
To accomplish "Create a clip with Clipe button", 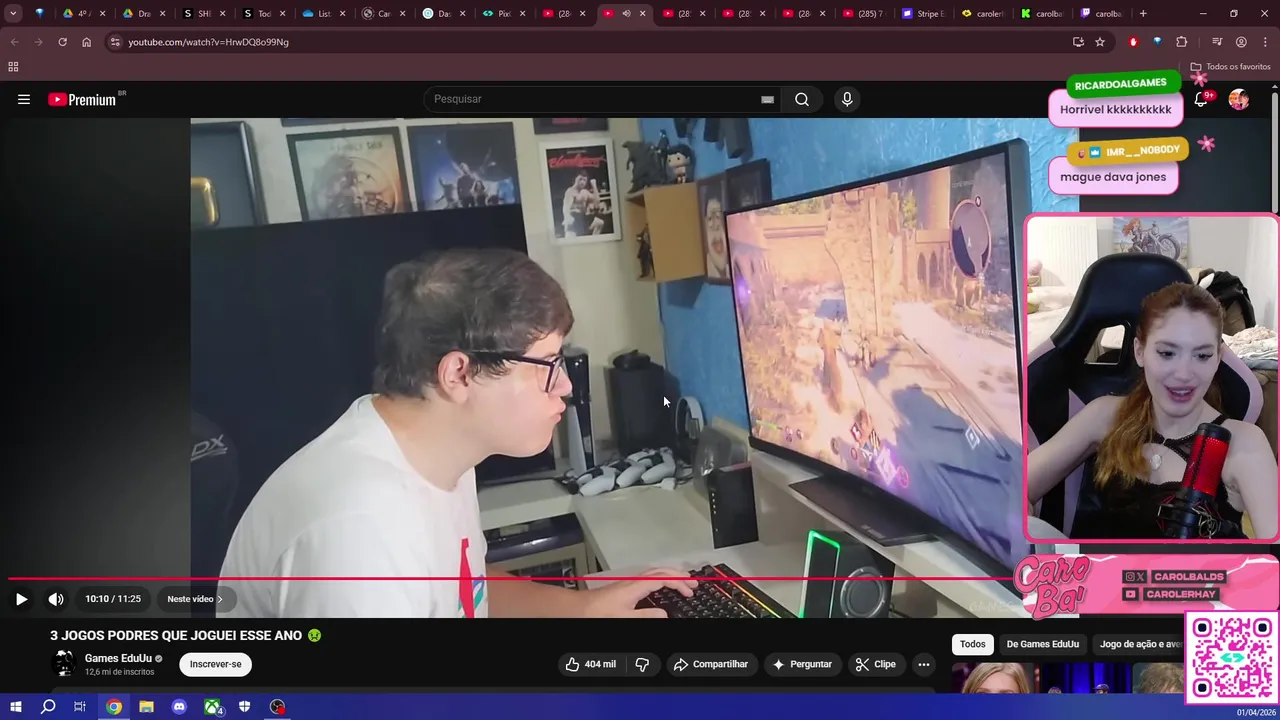I will click(x=875, y=664).
